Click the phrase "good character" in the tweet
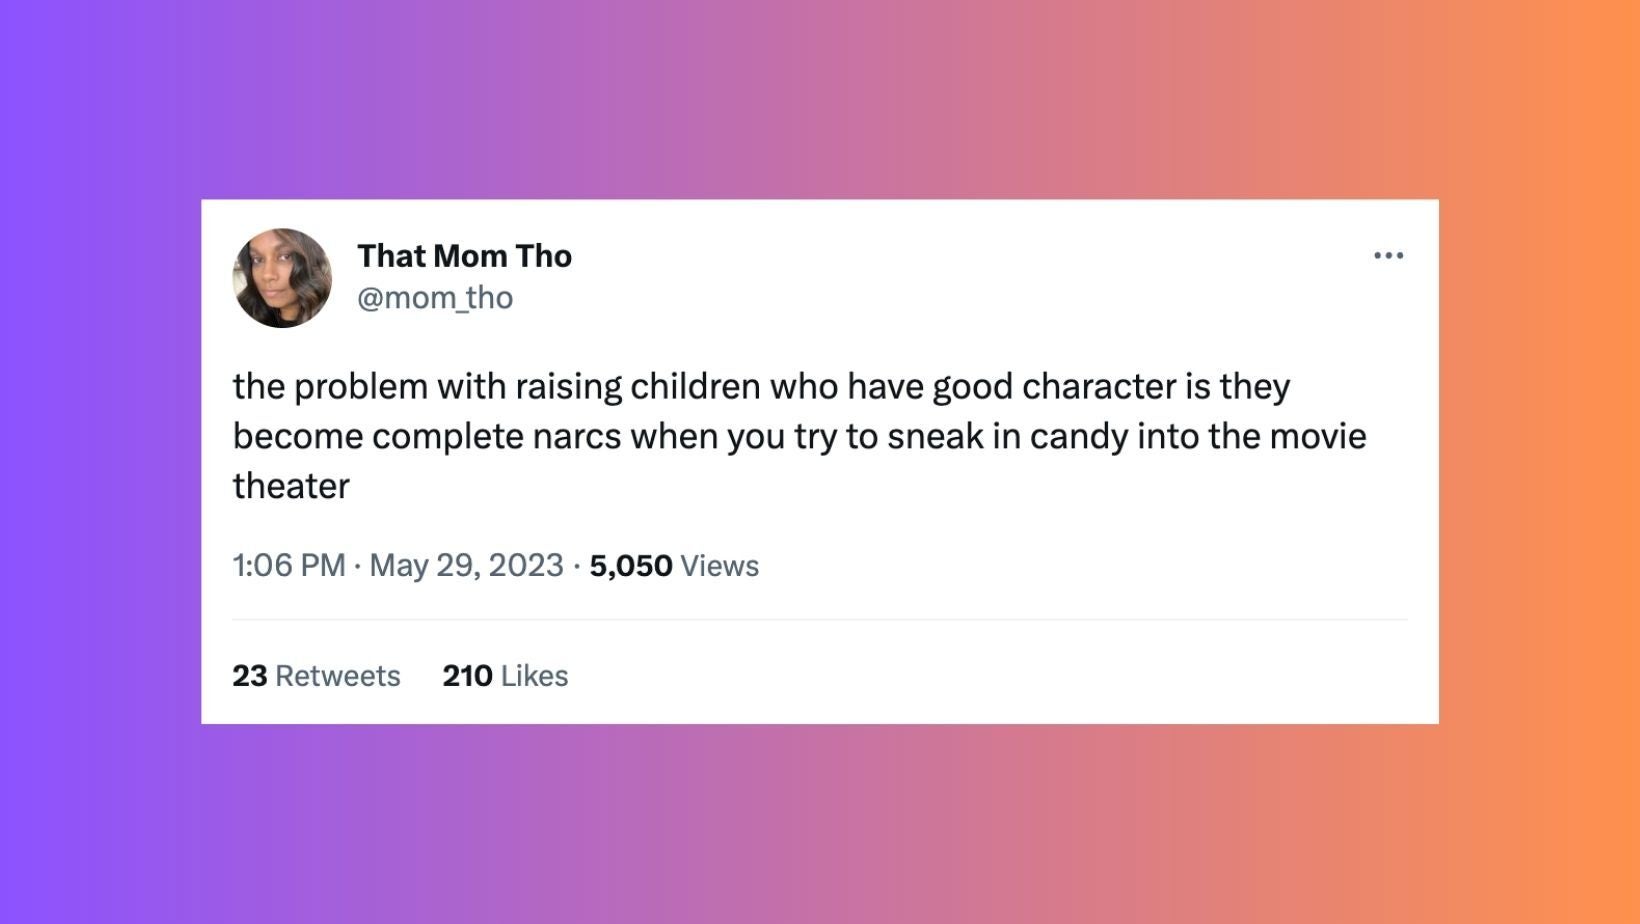This screenshot has width=1640, height=924. 1054,386
